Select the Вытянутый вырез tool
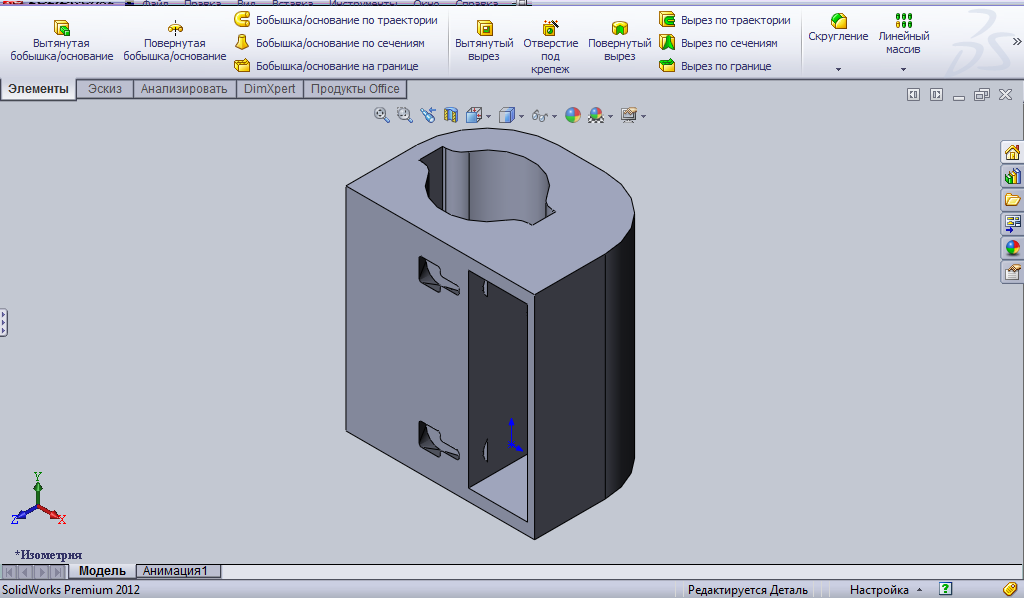 click(484, 40)
